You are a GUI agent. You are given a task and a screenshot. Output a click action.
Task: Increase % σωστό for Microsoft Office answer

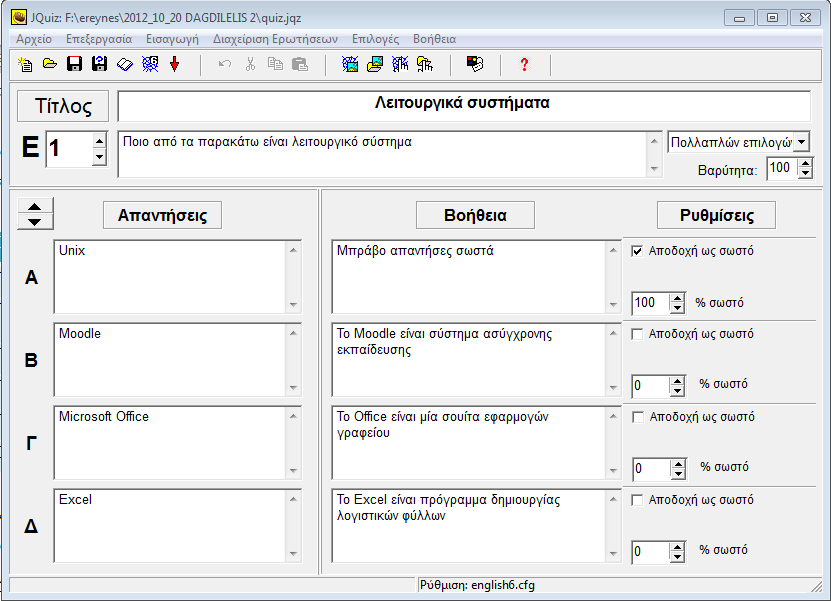678,464
